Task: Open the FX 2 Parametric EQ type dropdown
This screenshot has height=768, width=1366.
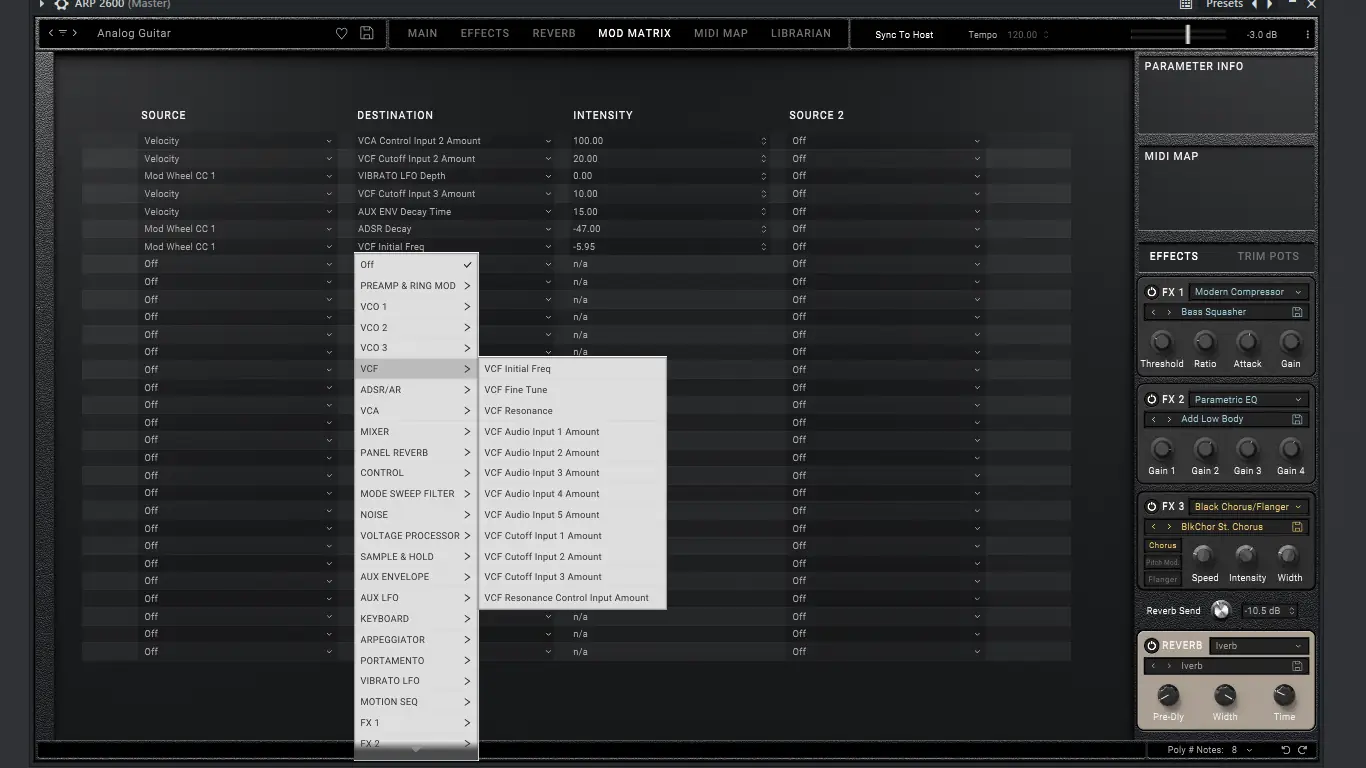Action: 1249,399
